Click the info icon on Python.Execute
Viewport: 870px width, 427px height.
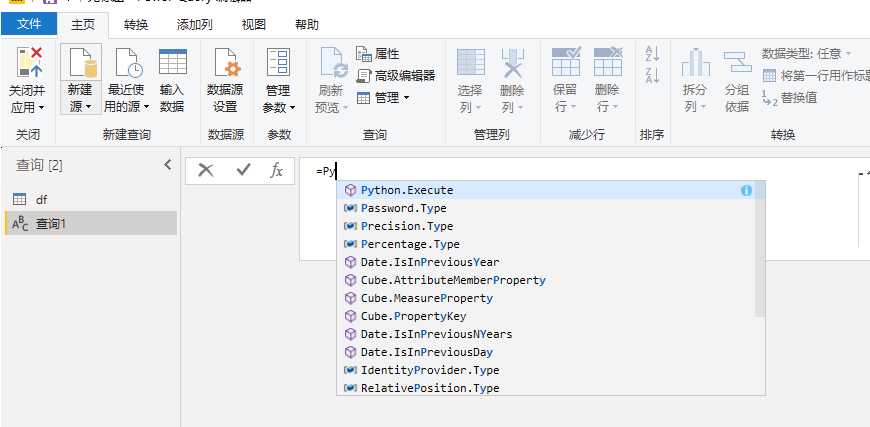(746, 190)
